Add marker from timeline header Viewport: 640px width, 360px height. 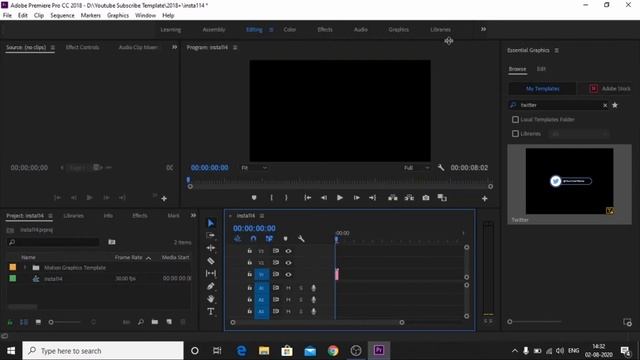click(285, 238)
